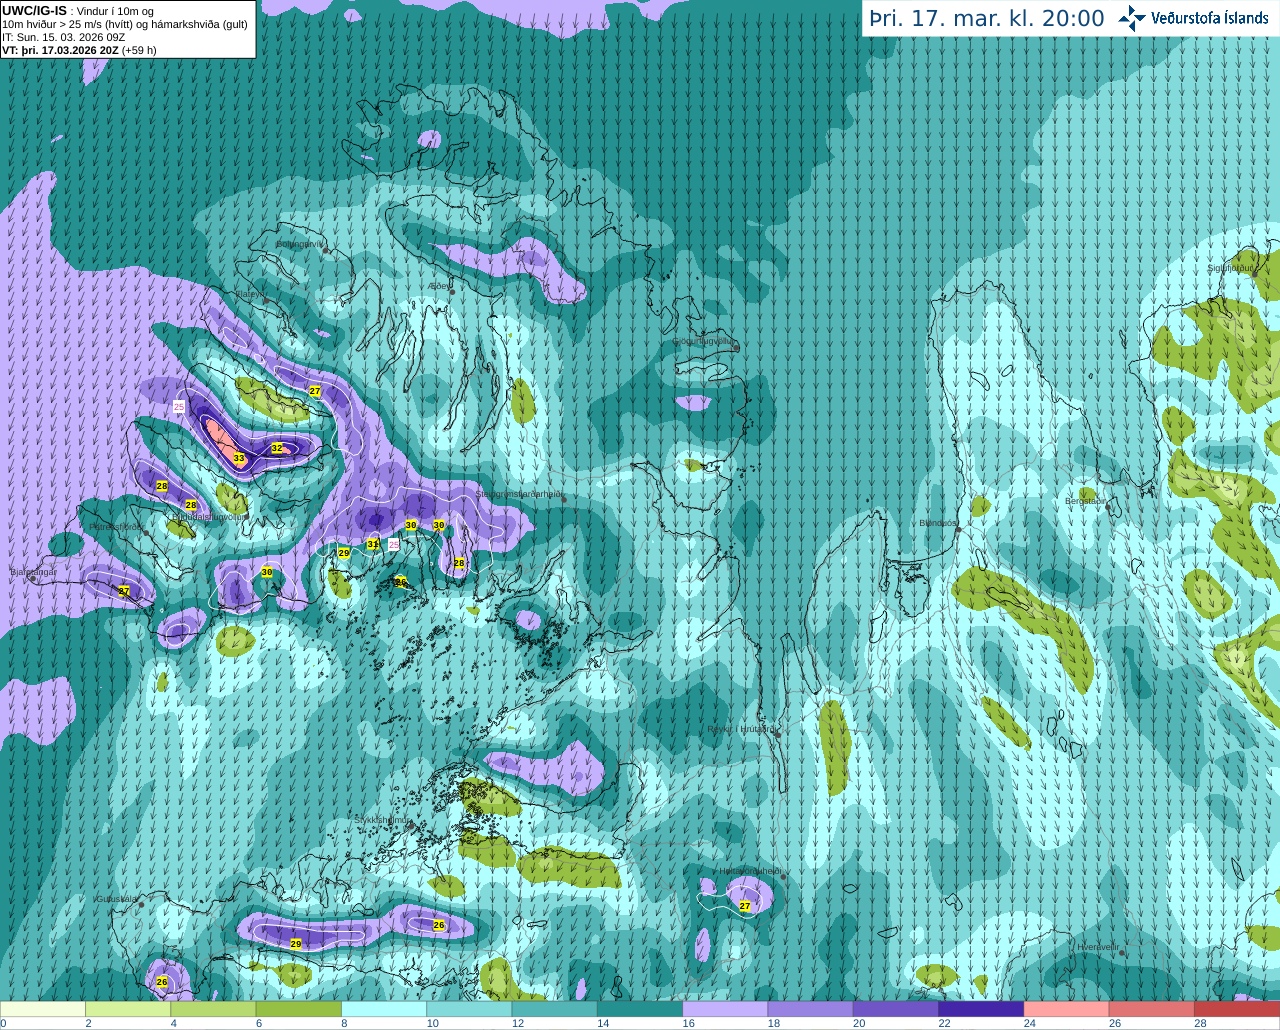1280x1030 pixels.
Task: Click the yellow 31 gust label
Action: coord(372,544)
